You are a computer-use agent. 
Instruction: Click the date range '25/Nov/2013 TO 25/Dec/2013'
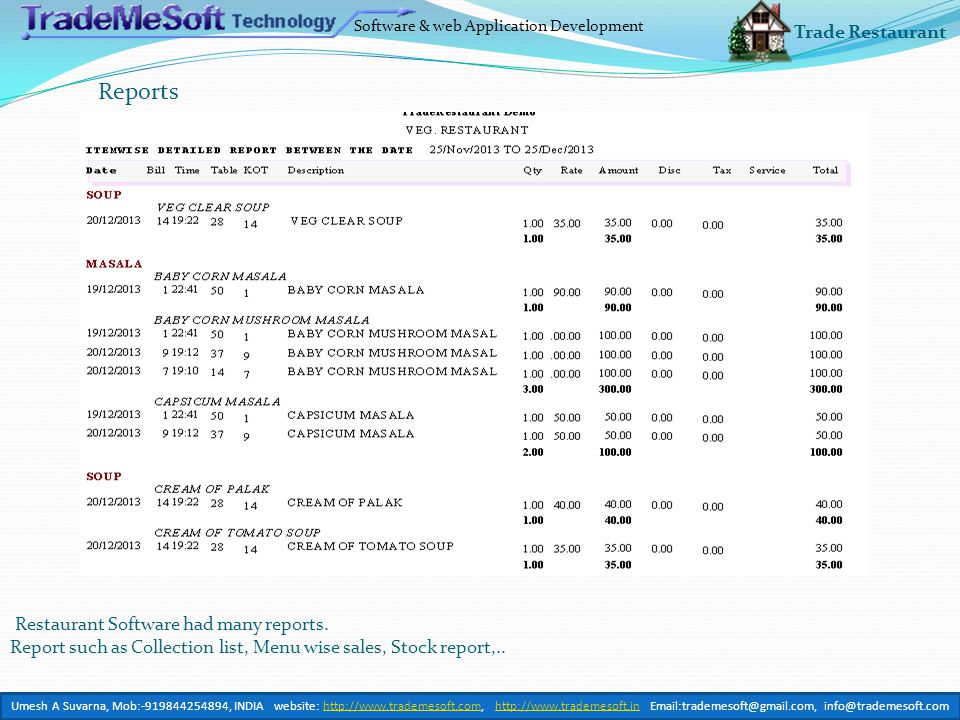[x=511, y=149]
